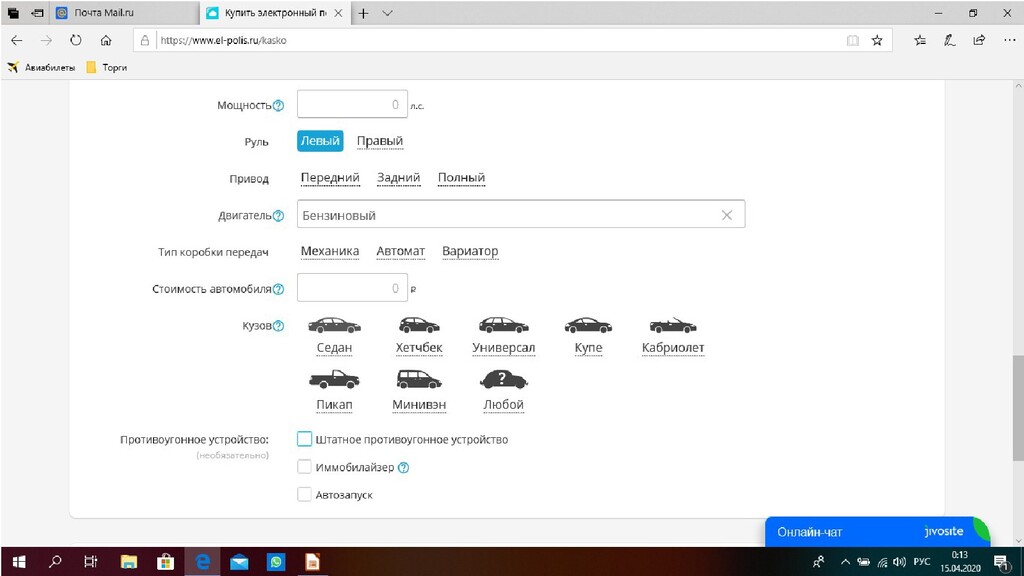Image resolution: width=1024 pixels, height=576 pixels.
Task: Switch РУС keyboard language
Action: pos(921,562)
